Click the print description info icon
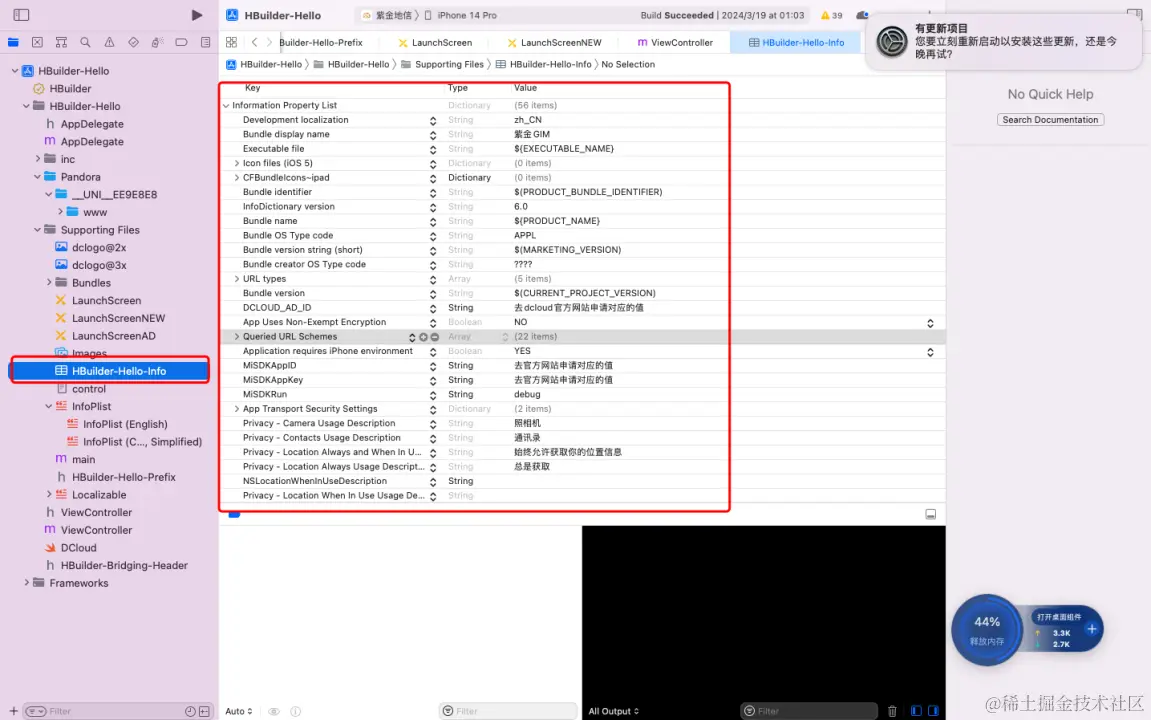The width and height of the screenshot is (1151, 720). click(x=295, y=711)
